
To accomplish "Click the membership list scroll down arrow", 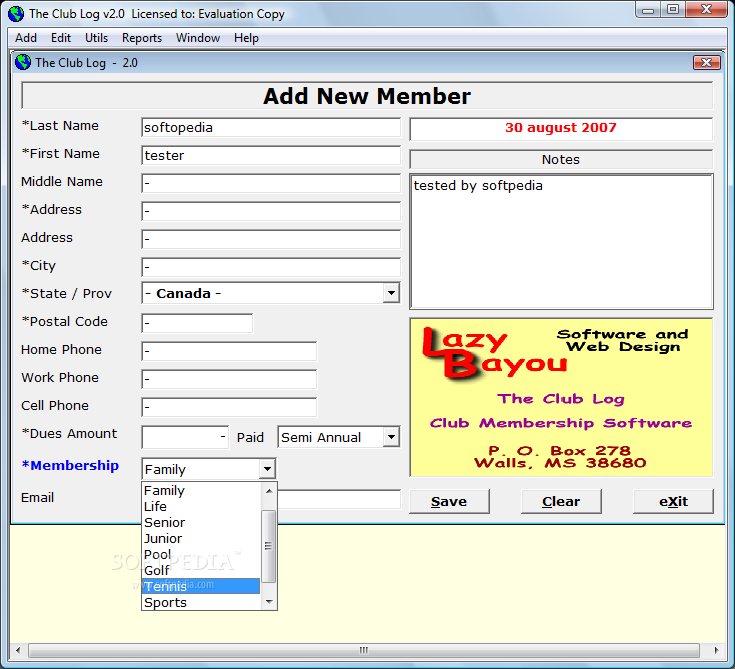I will point(269,601).
